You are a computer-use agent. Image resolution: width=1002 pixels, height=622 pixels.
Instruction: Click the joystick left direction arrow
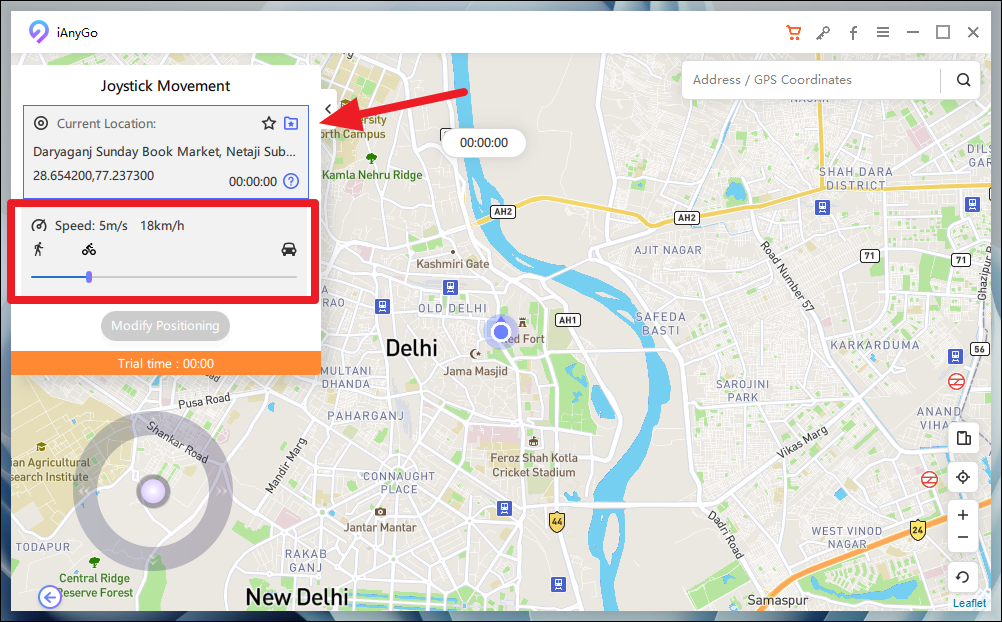coord(84,491)
